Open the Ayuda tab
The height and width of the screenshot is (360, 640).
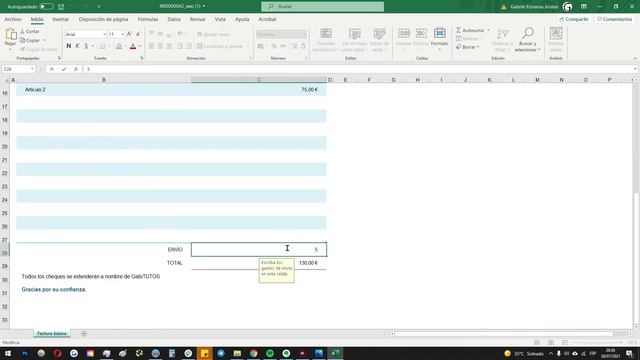242,19
